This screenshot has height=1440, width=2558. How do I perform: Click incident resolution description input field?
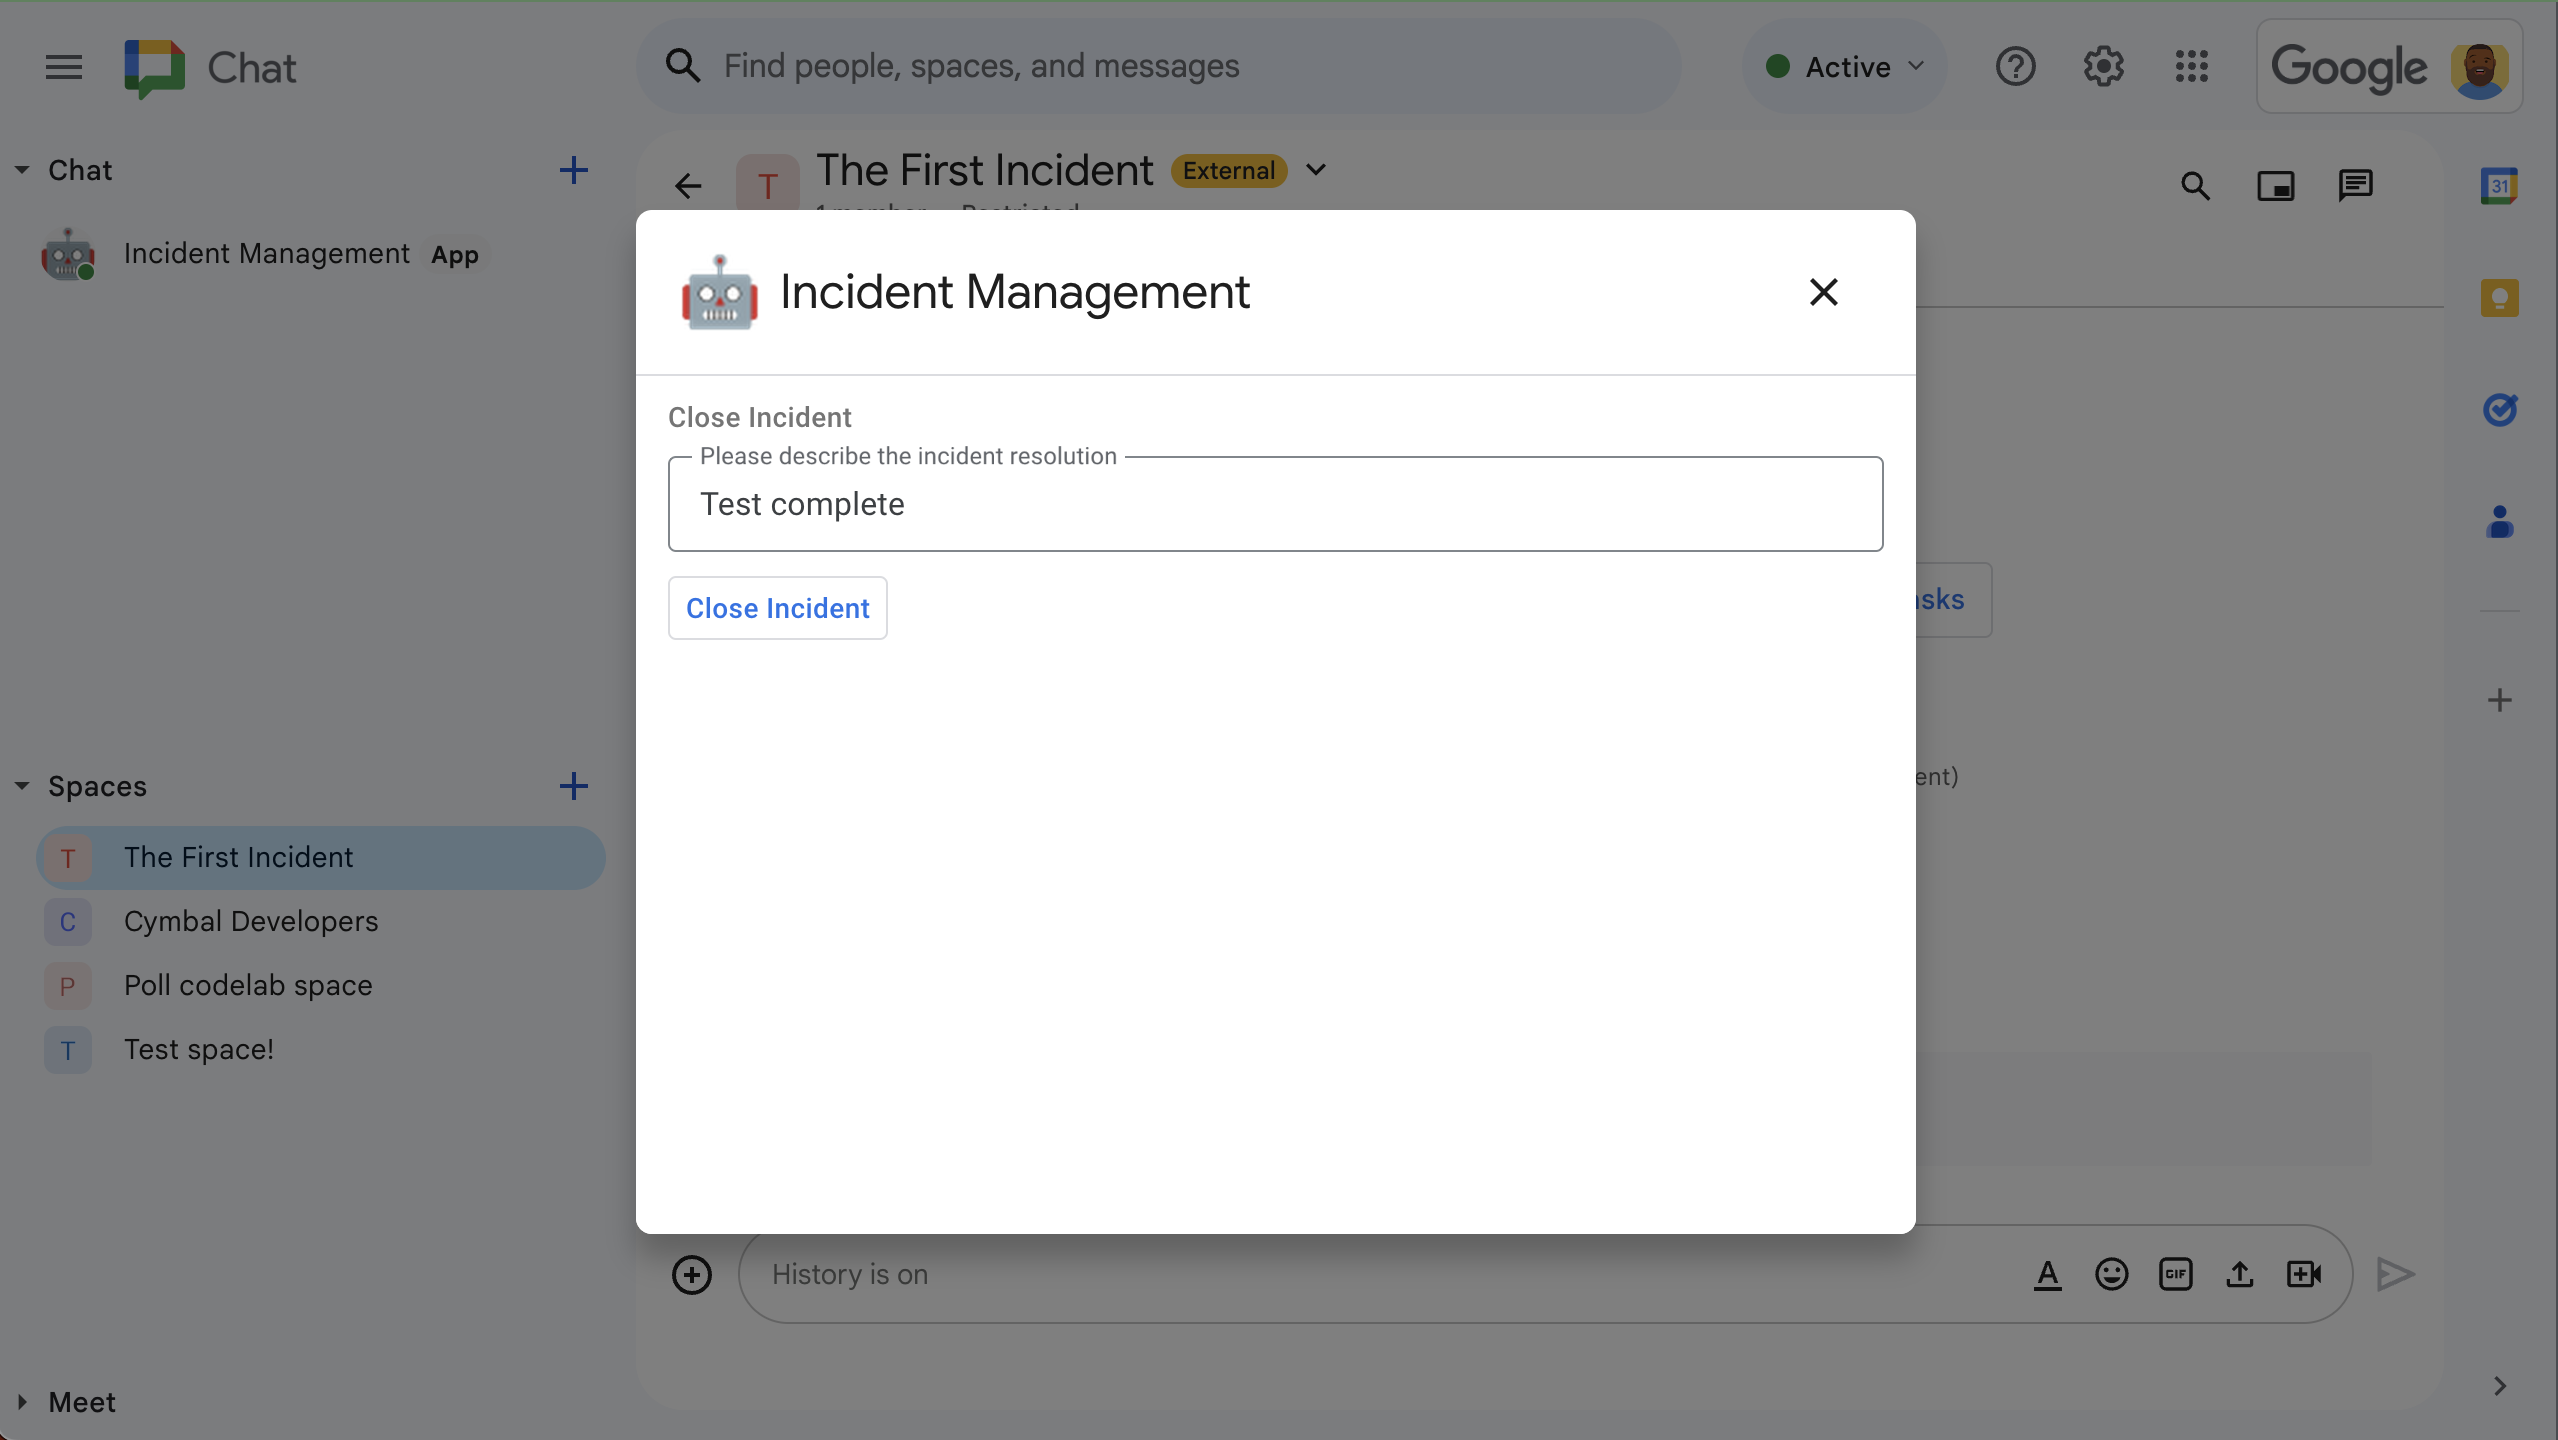pos(1275,504)
